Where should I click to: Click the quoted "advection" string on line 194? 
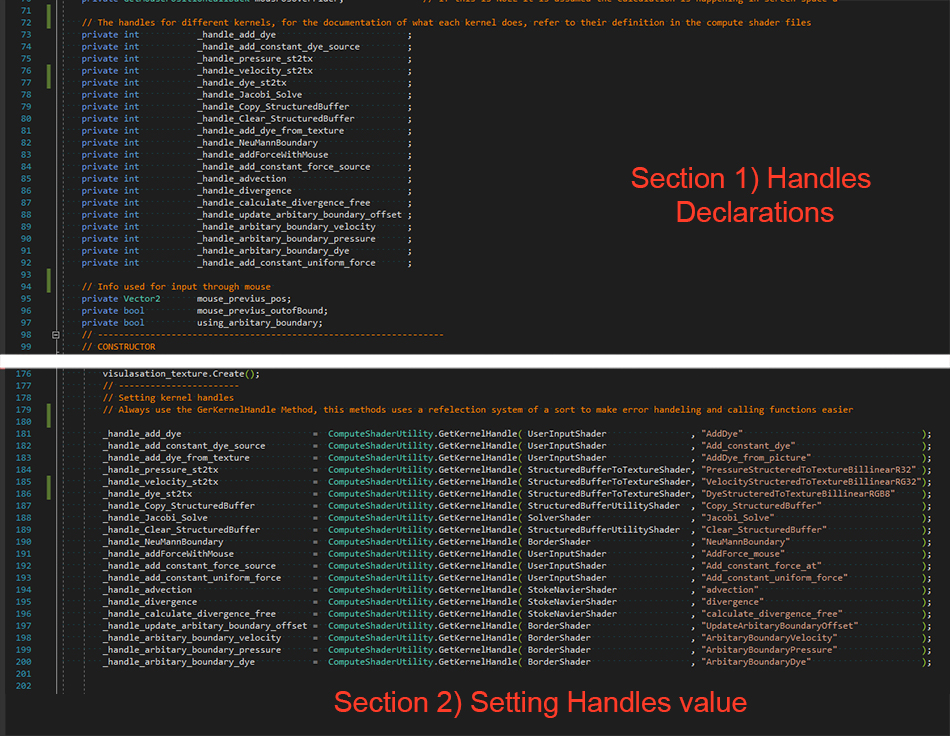pos(729,590)
